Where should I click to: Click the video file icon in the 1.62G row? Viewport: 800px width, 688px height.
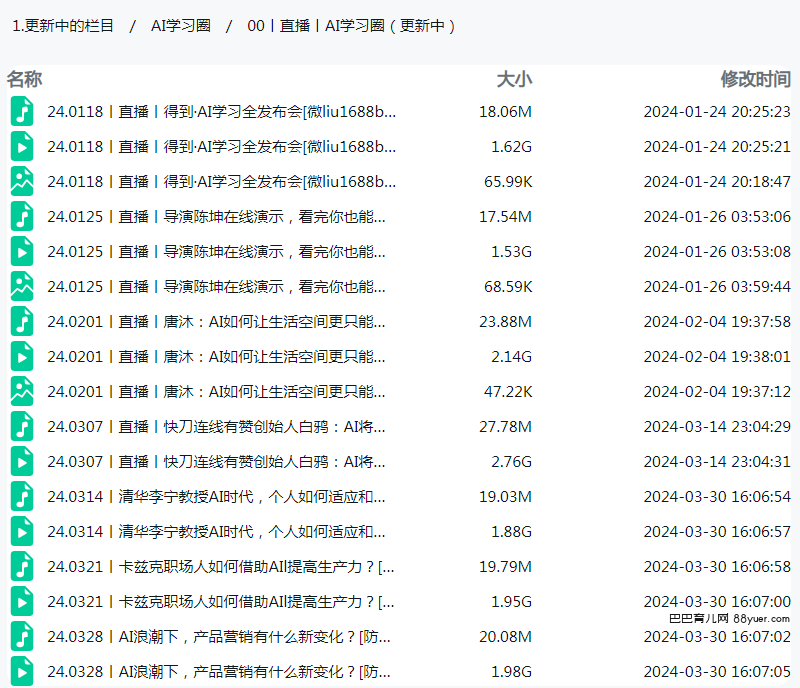point(22,146)
